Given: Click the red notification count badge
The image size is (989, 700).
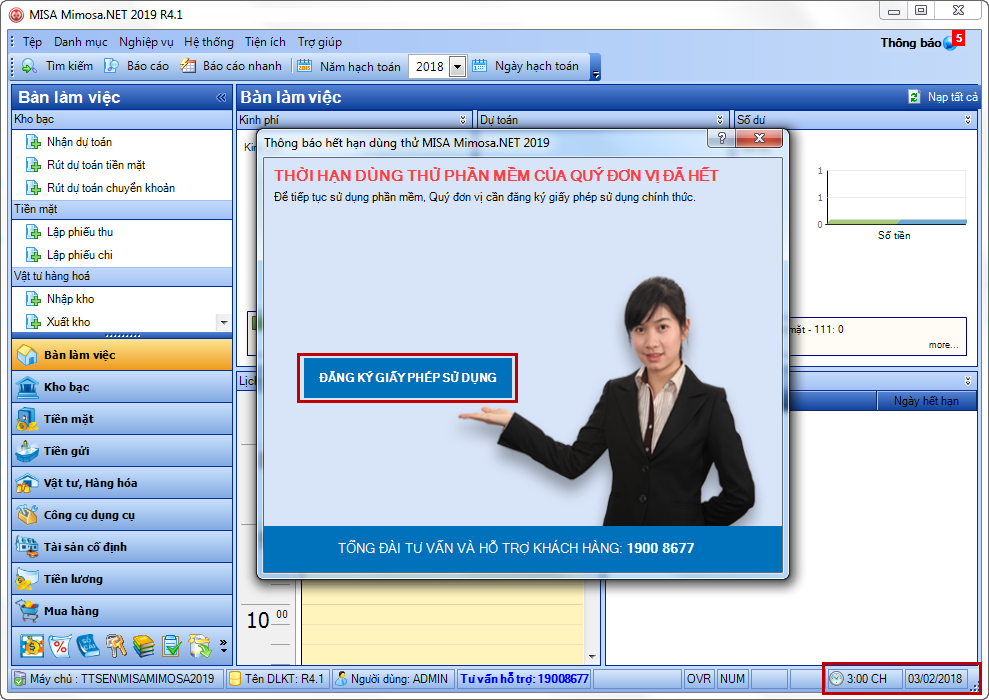Looking at the screenshot, I should pos(959,38).
